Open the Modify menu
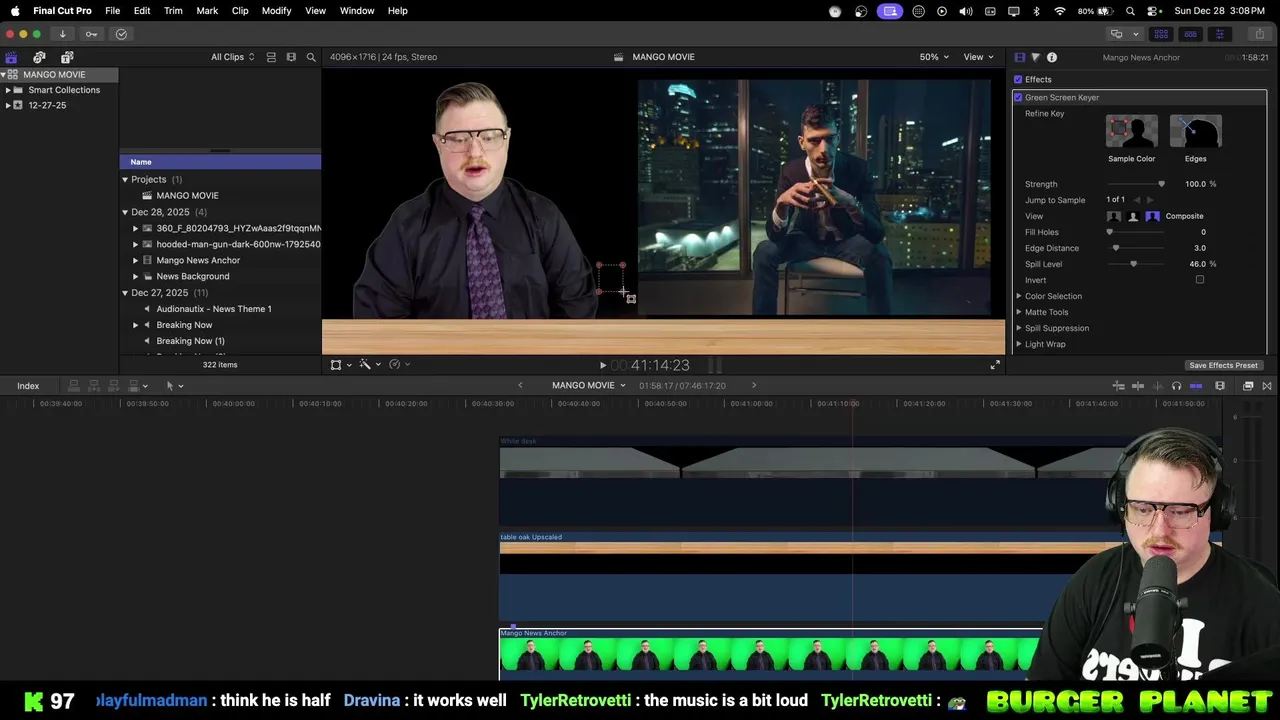This screenshot has width=1280, height=720. click(x=276, y=11)
